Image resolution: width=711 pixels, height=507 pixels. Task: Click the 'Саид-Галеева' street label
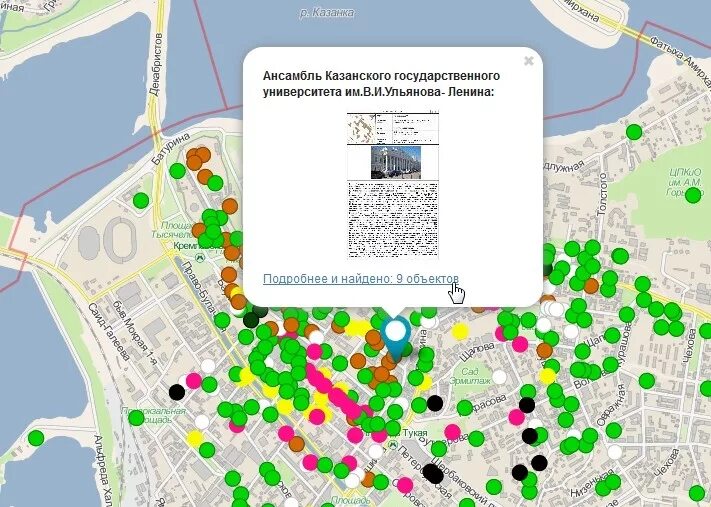[x=108, y=332]
